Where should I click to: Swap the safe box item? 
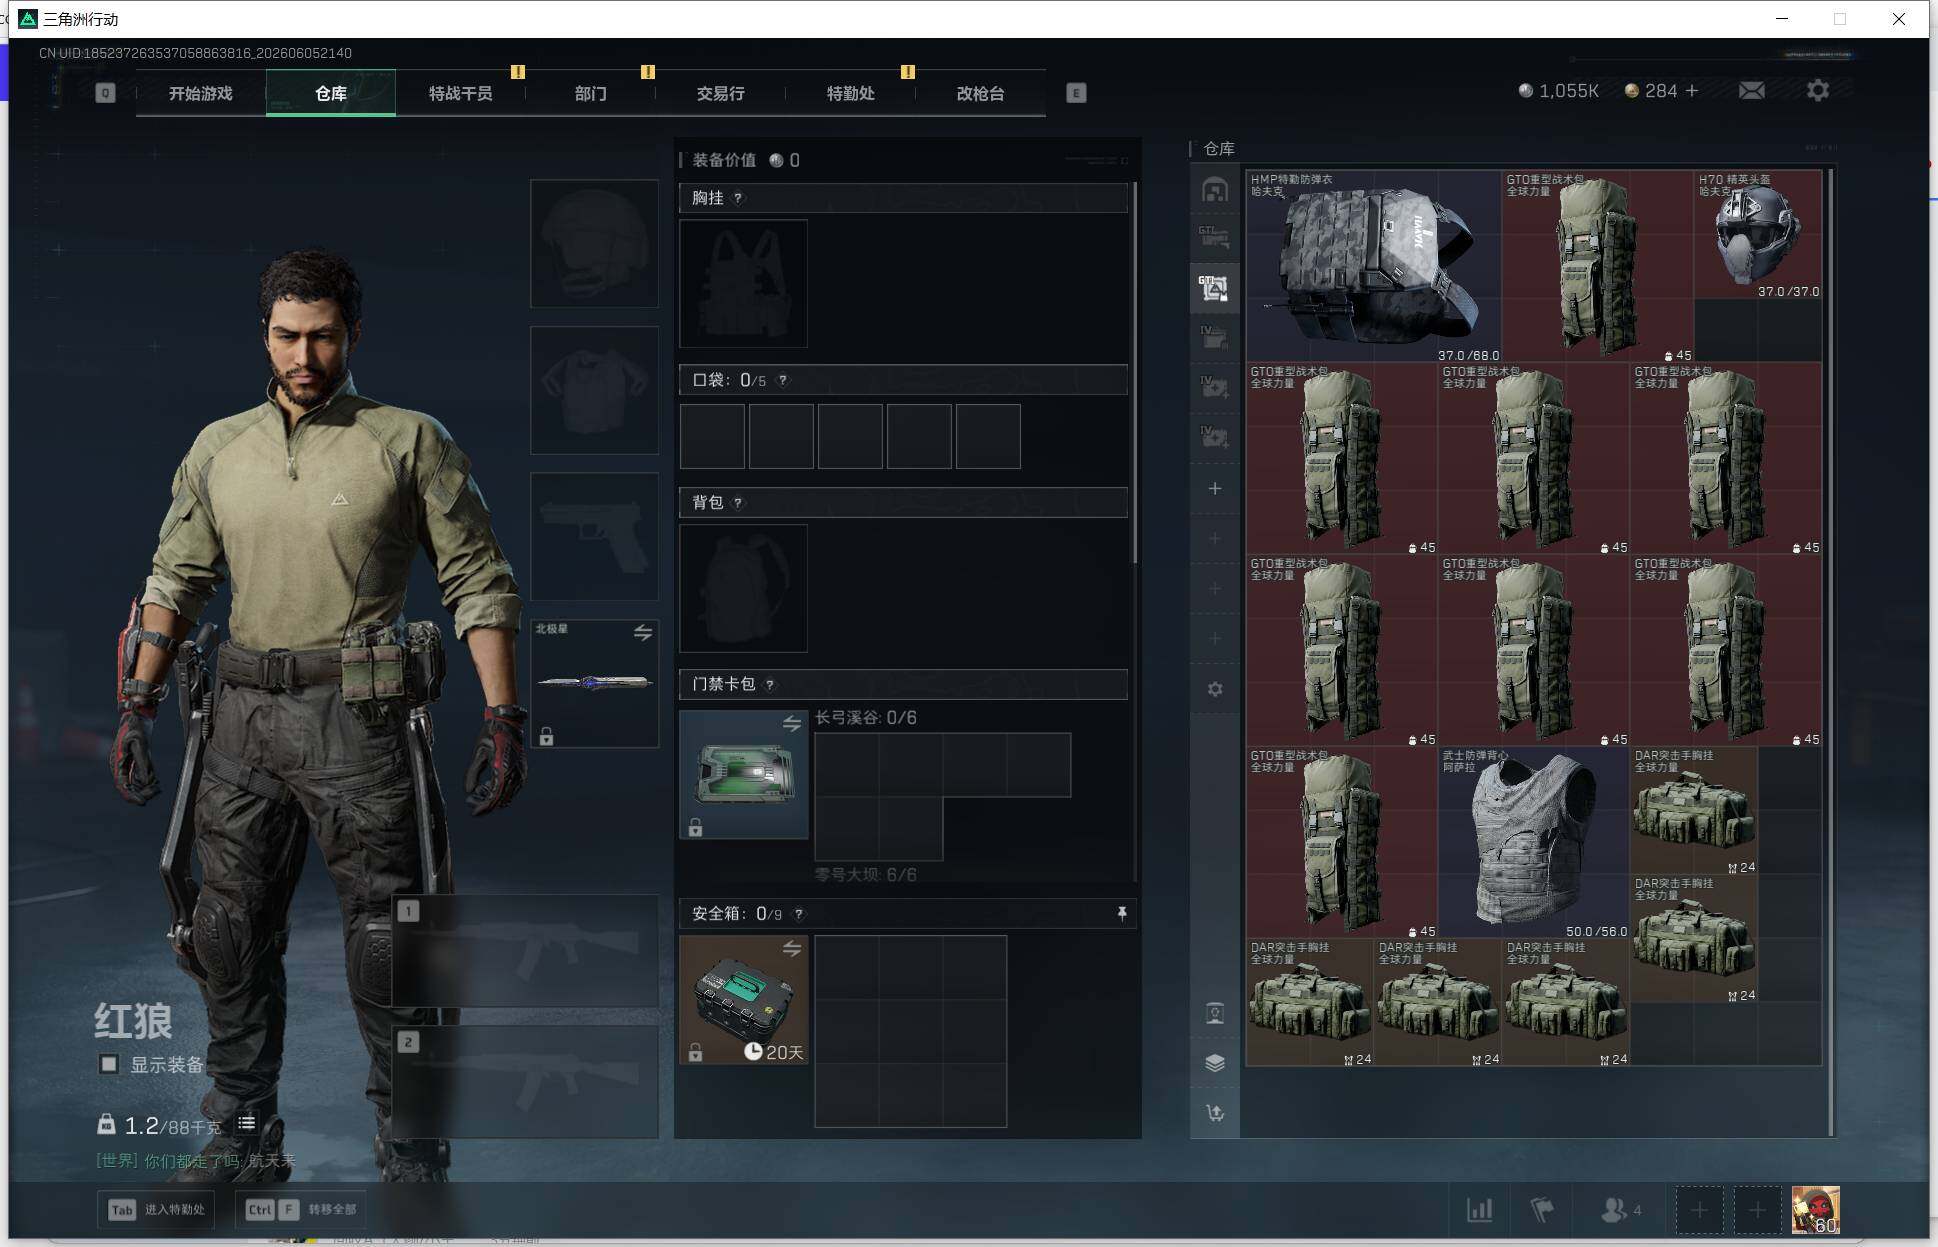point(792,948)
